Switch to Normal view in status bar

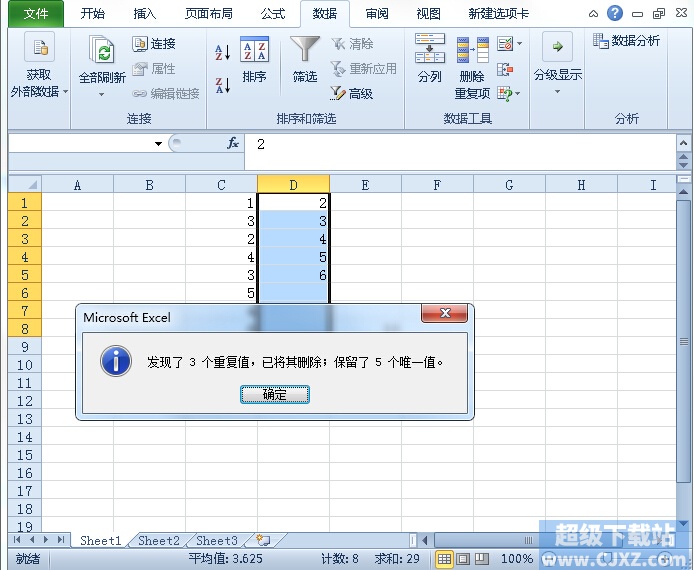[444, 559]
